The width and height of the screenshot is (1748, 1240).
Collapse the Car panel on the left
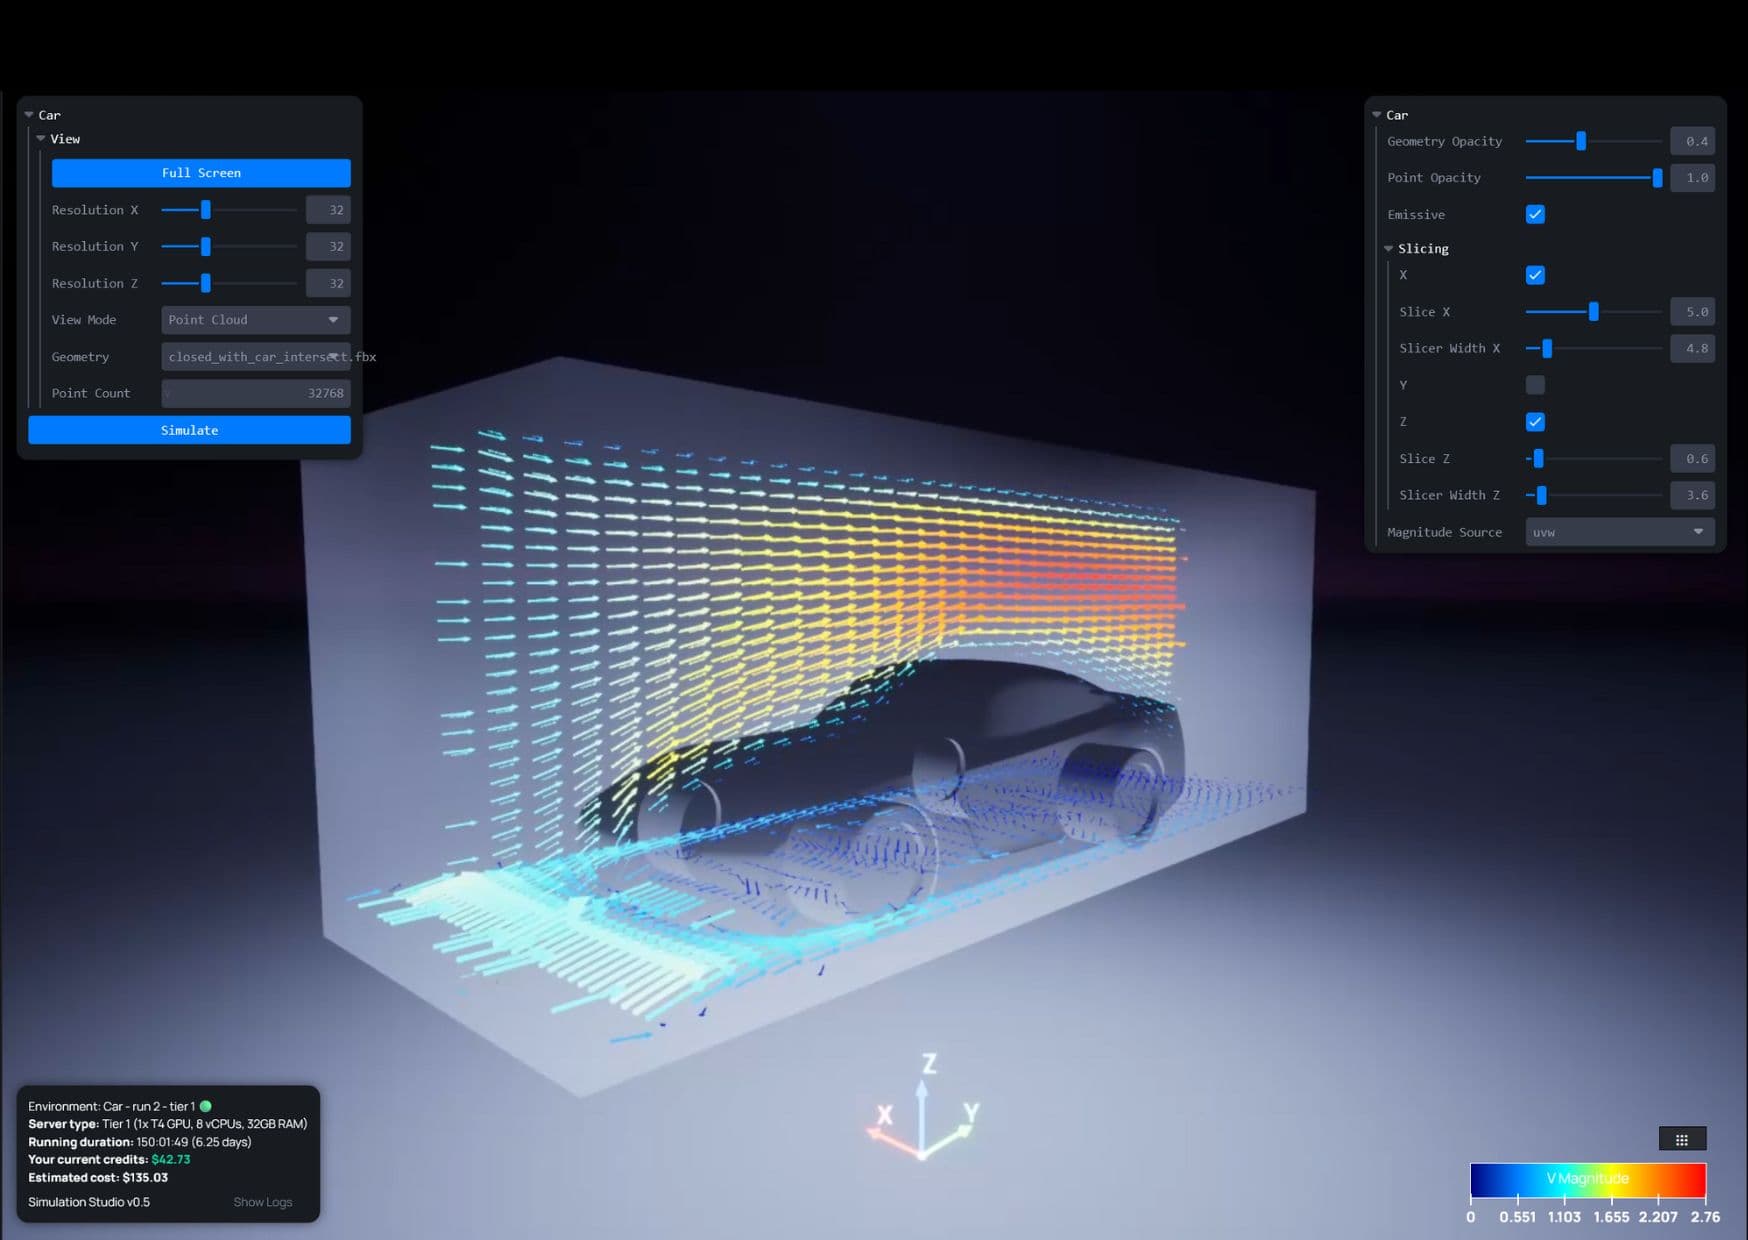click(x=29, y=115)
